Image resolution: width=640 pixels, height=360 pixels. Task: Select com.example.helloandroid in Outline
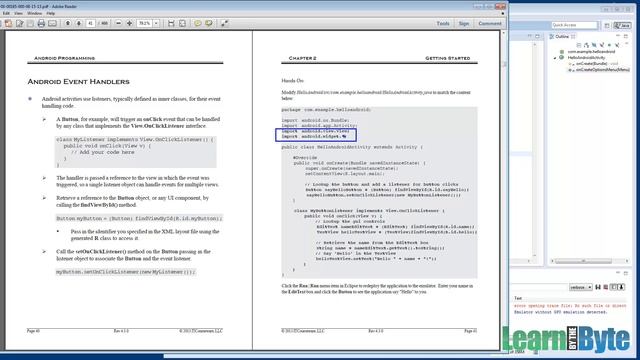tap(591, 52)
